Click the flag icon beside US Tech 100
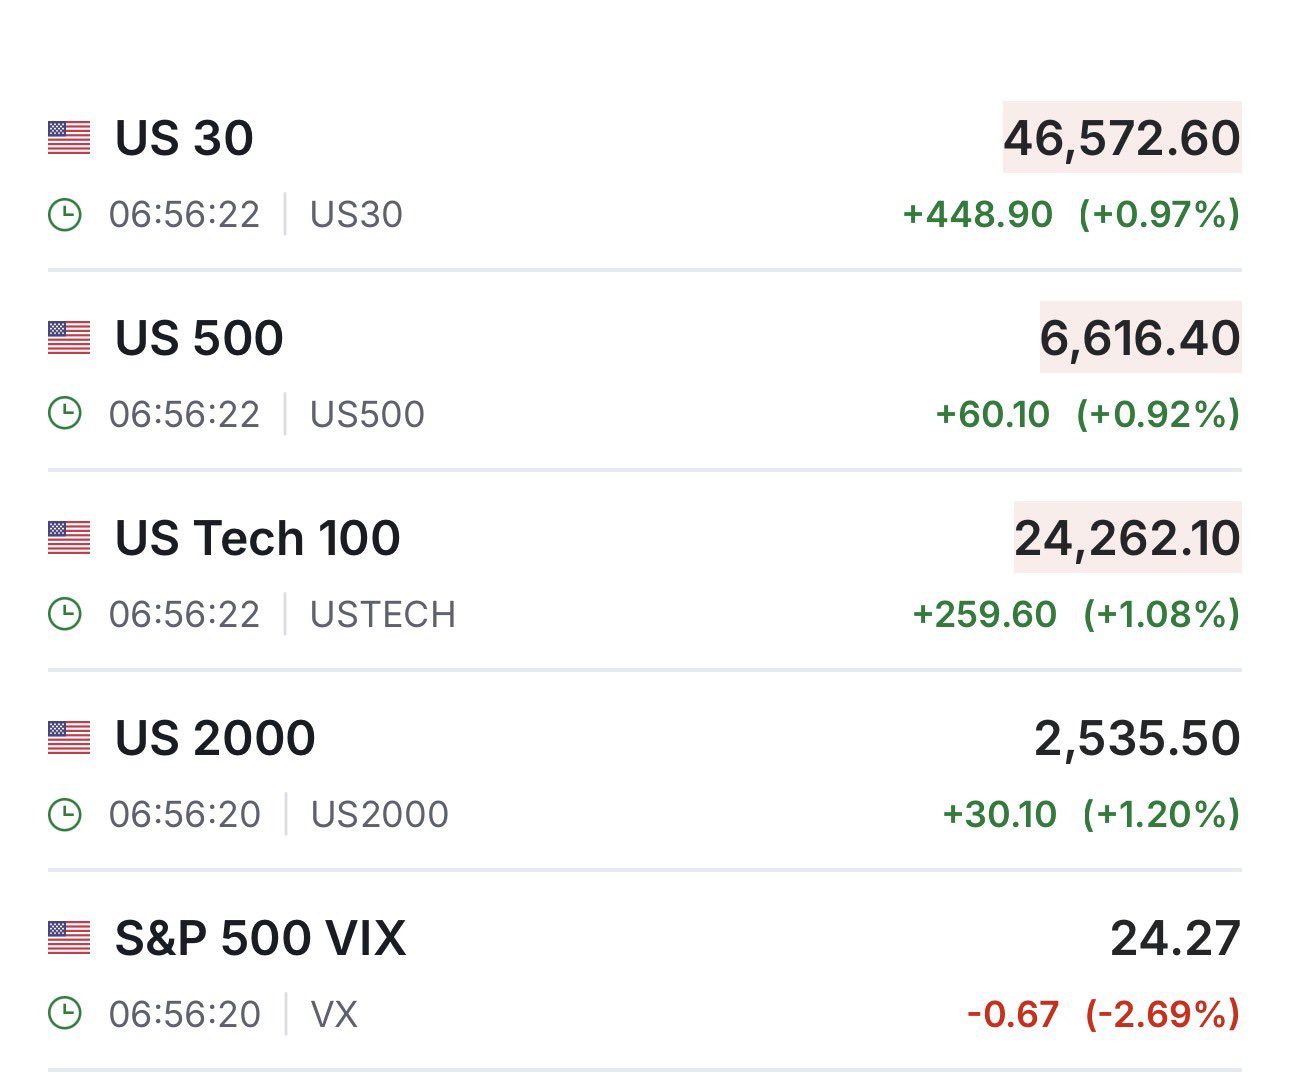This screenshot has height=1076, width=1290. [69, 538]
